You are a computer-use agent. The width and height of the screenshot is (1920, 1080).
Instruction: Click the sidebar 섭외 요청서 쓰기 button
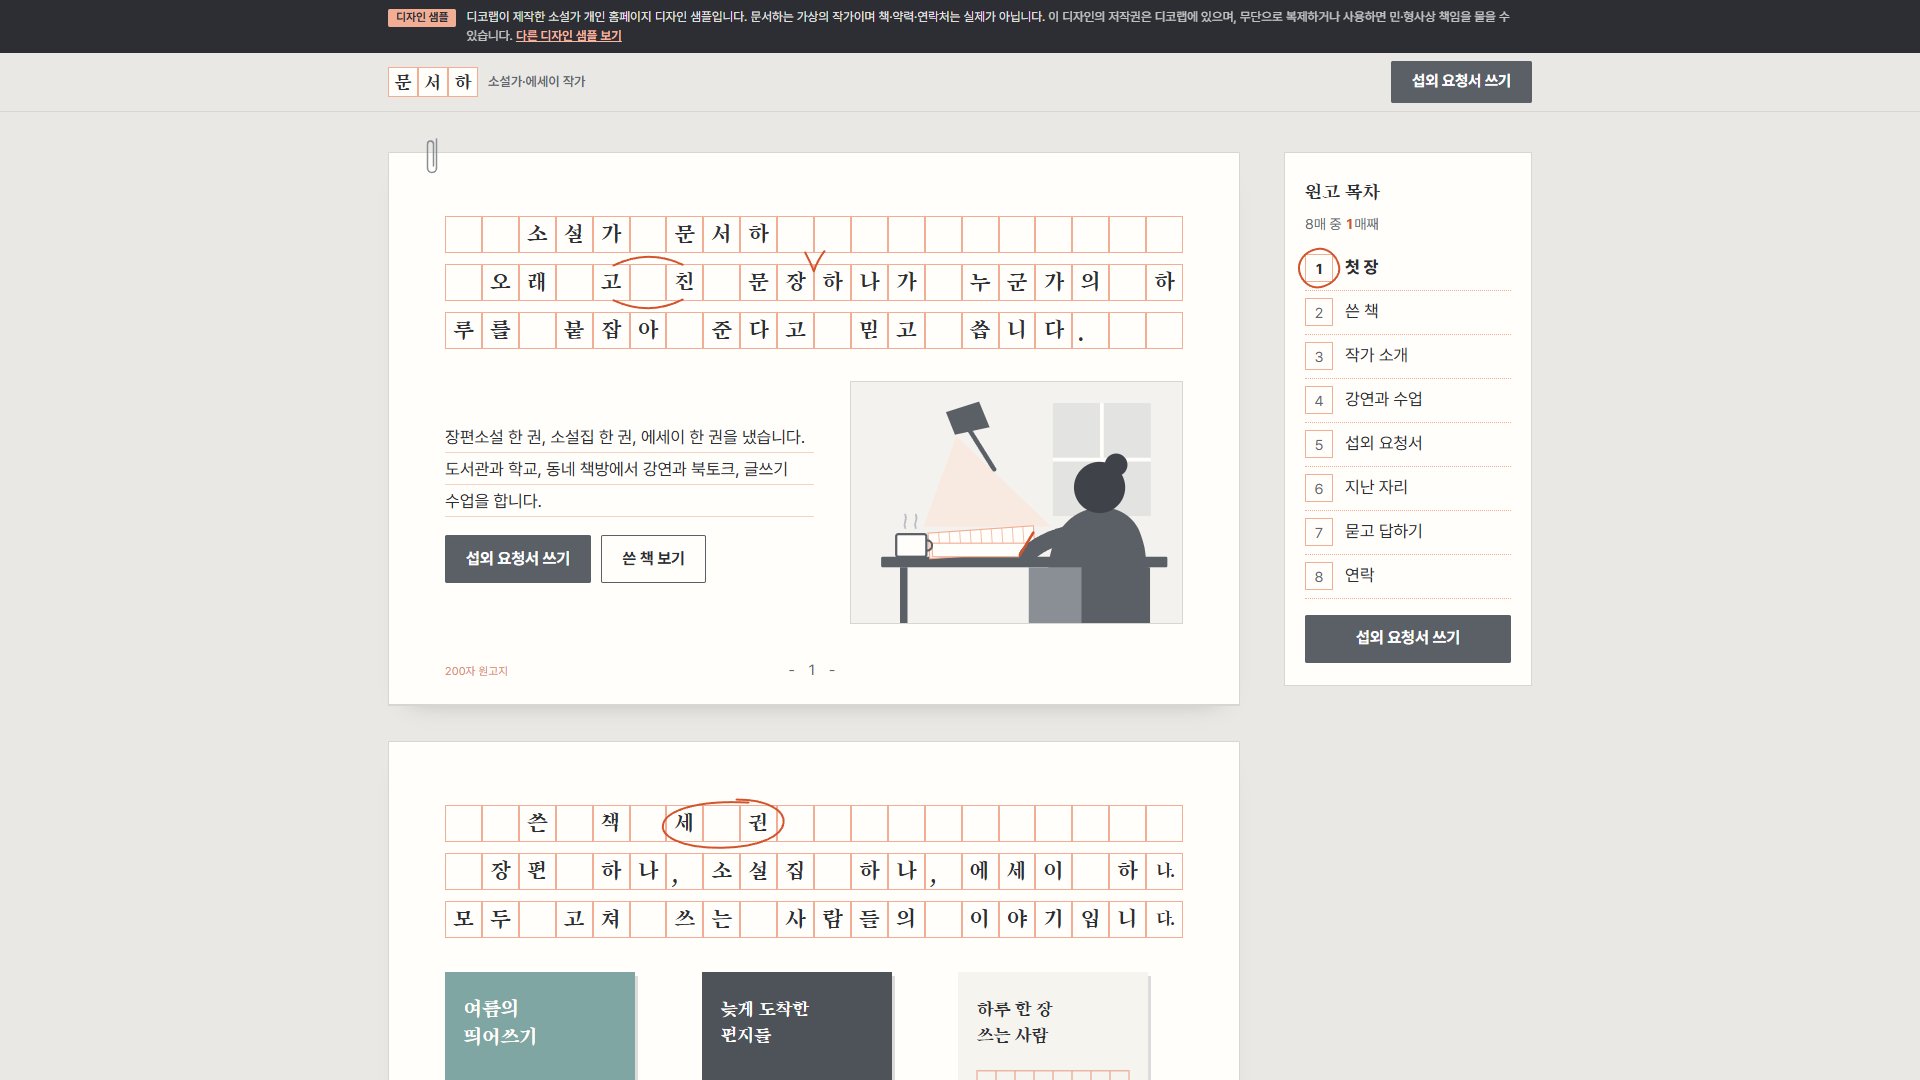(x=1408, y=639)
